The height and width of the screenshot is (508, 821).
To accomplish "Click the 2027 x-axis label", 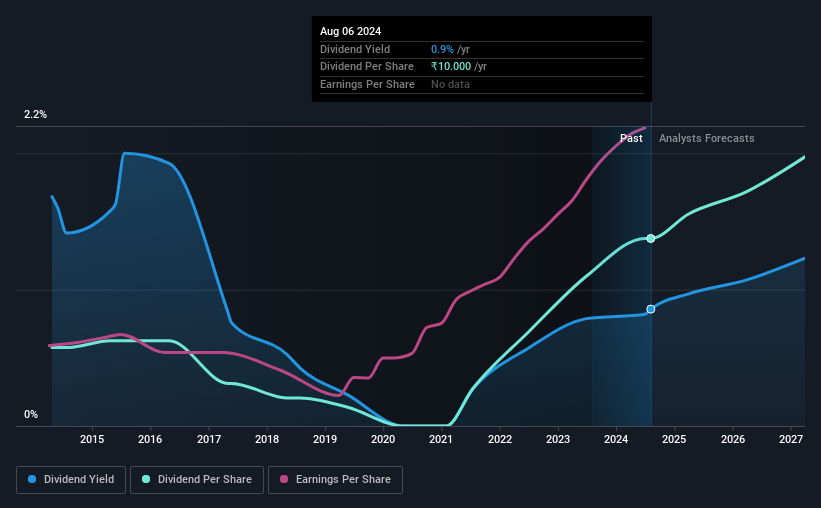I will tap(791, 439).
